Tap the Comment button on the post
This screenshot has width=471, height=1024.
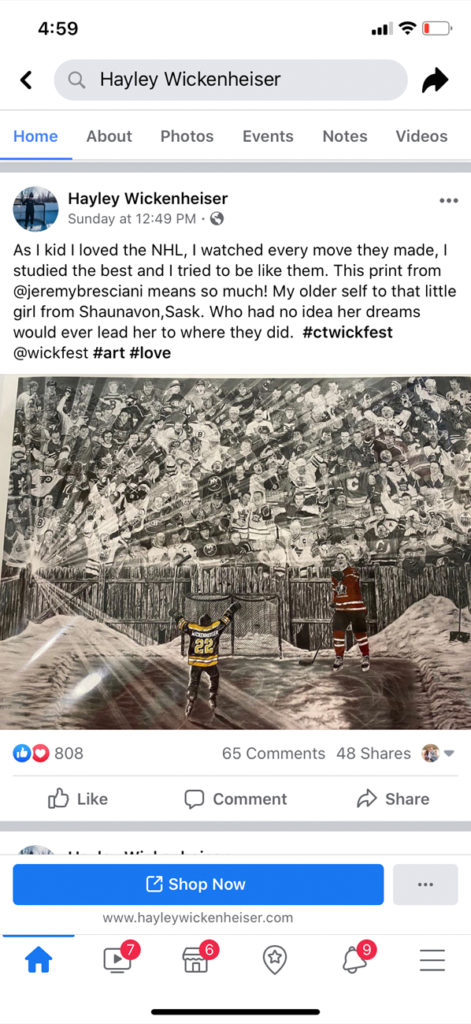[x=235, y=799]
